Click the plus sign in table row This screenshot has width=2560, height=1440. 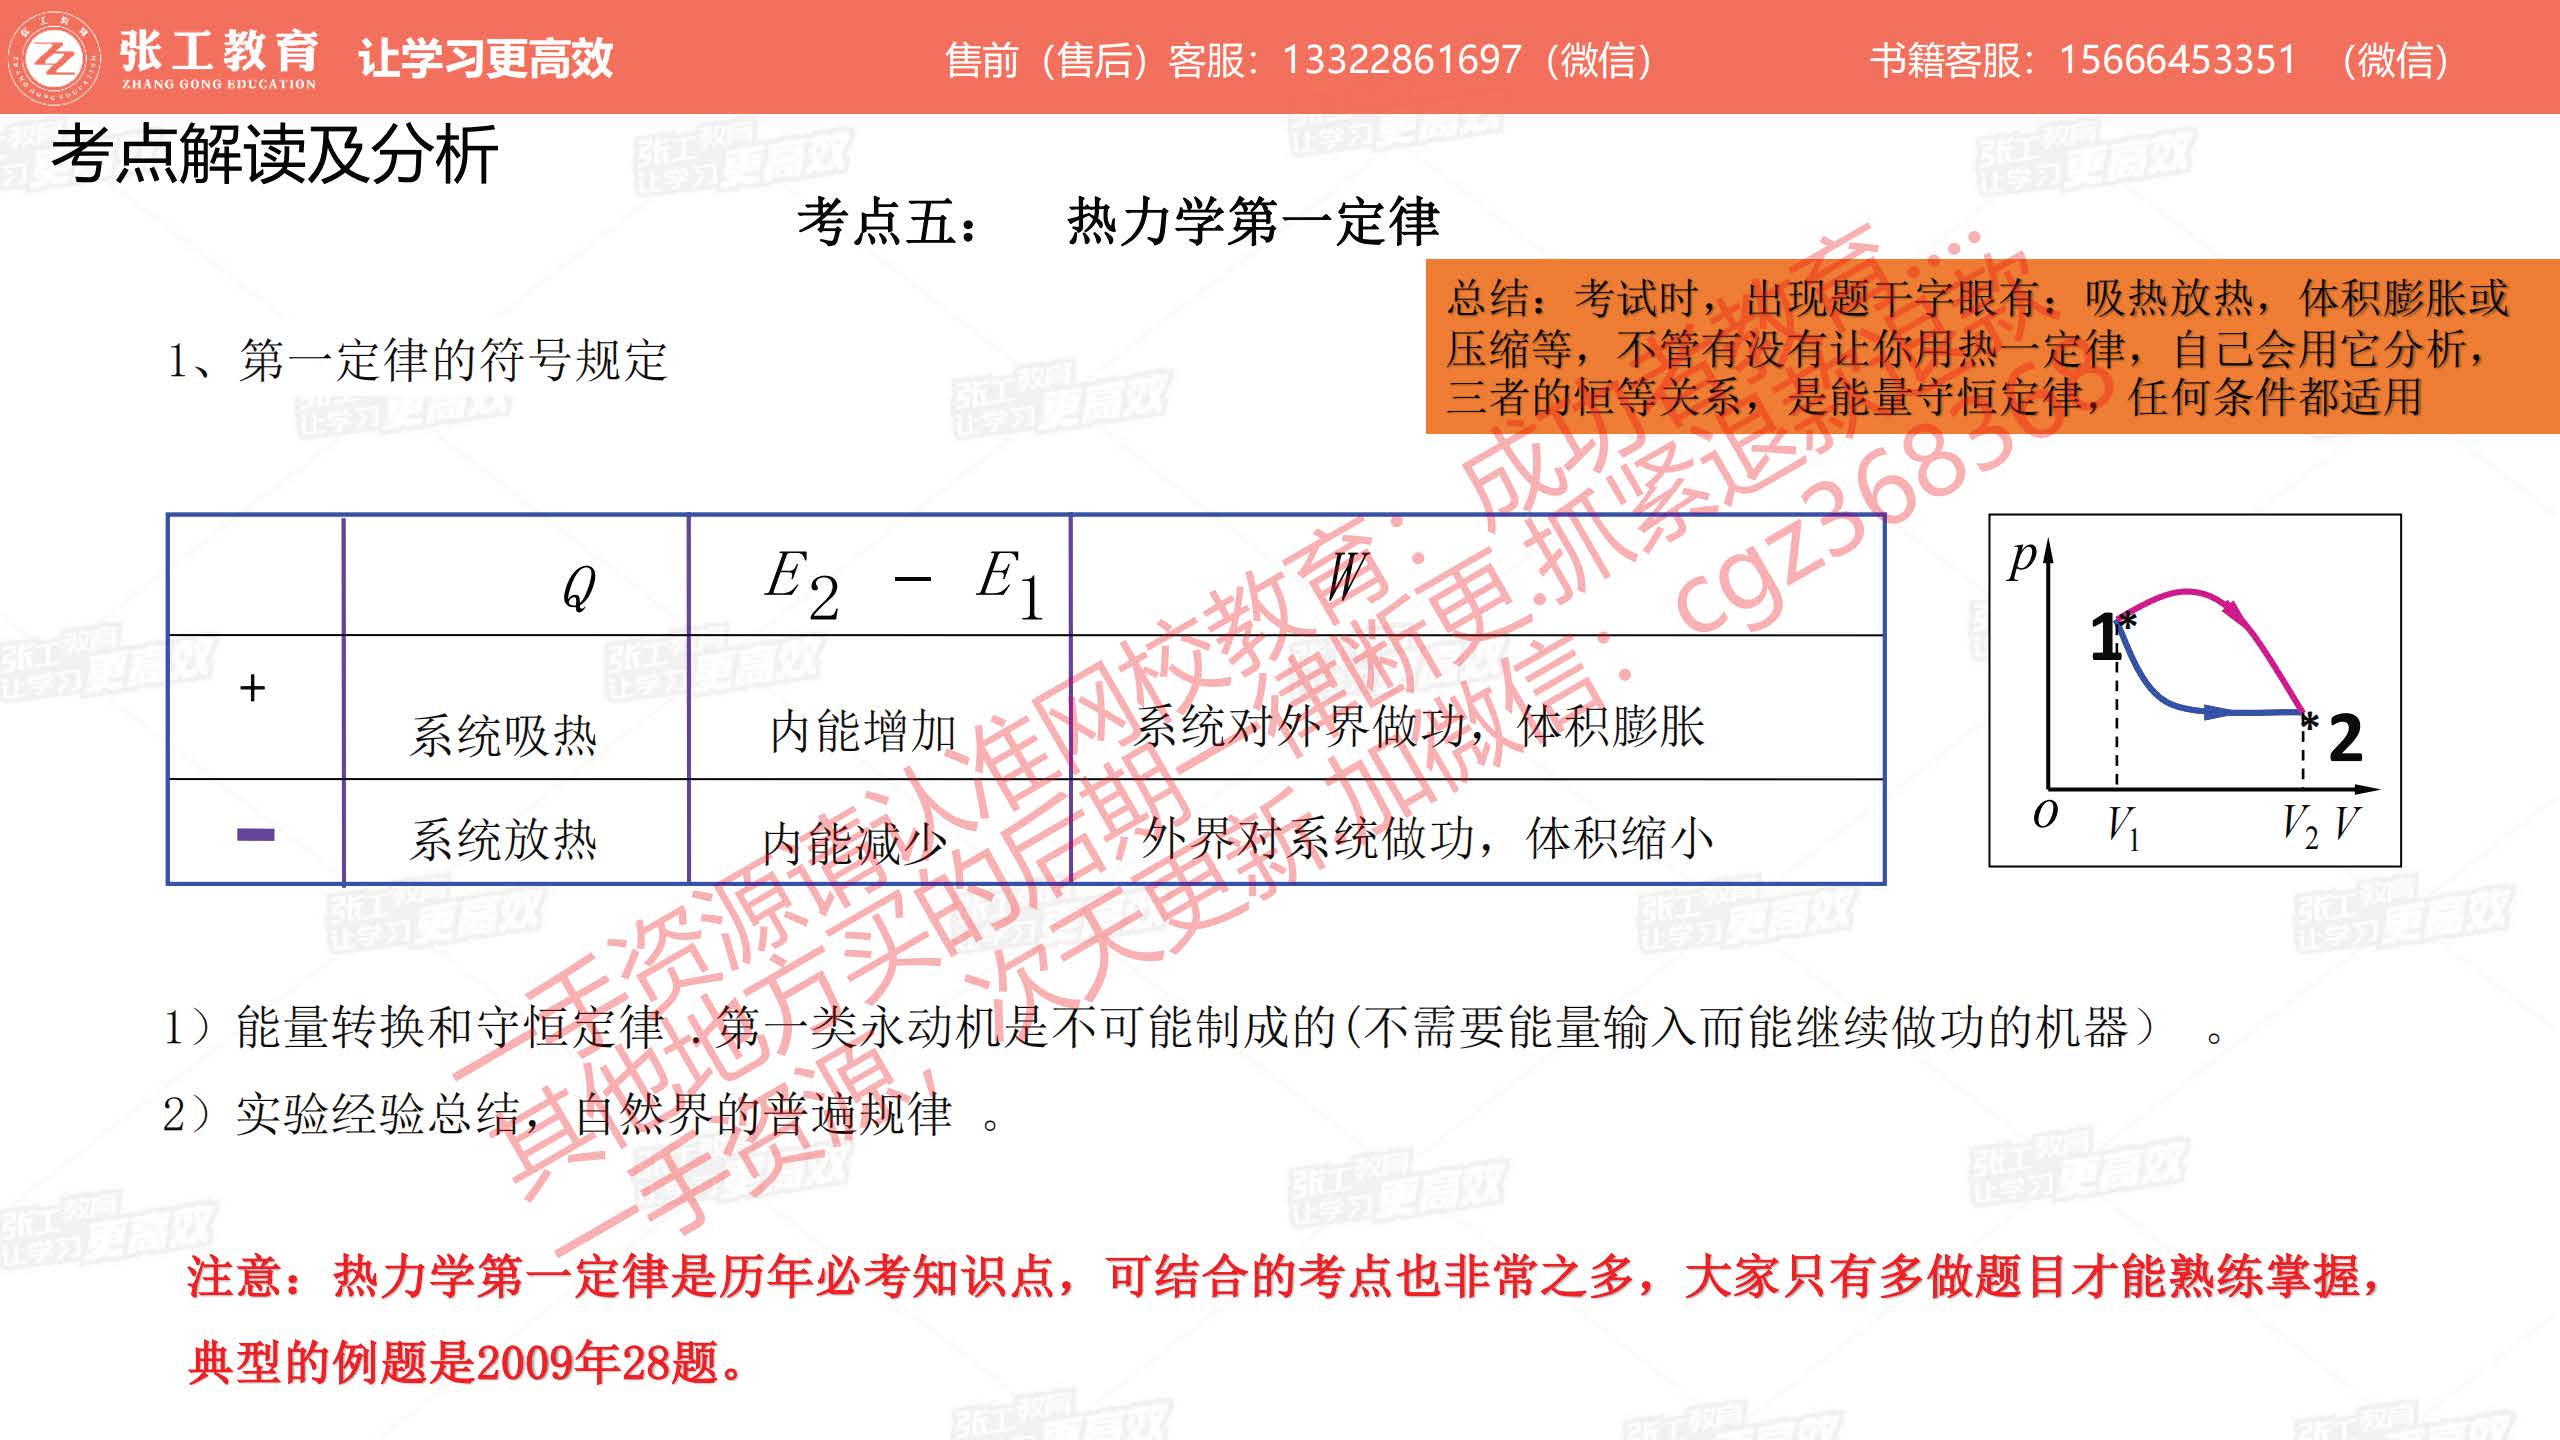pyautogui.click(x=252, y=688)
